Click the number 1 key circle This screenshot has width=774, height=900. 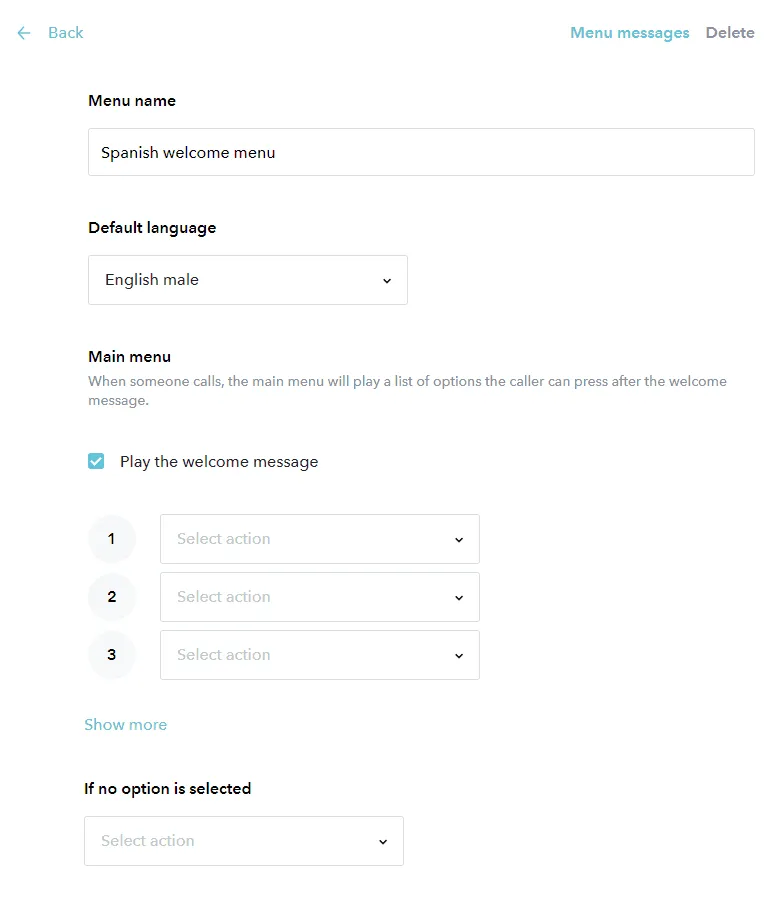coord(111,539)
